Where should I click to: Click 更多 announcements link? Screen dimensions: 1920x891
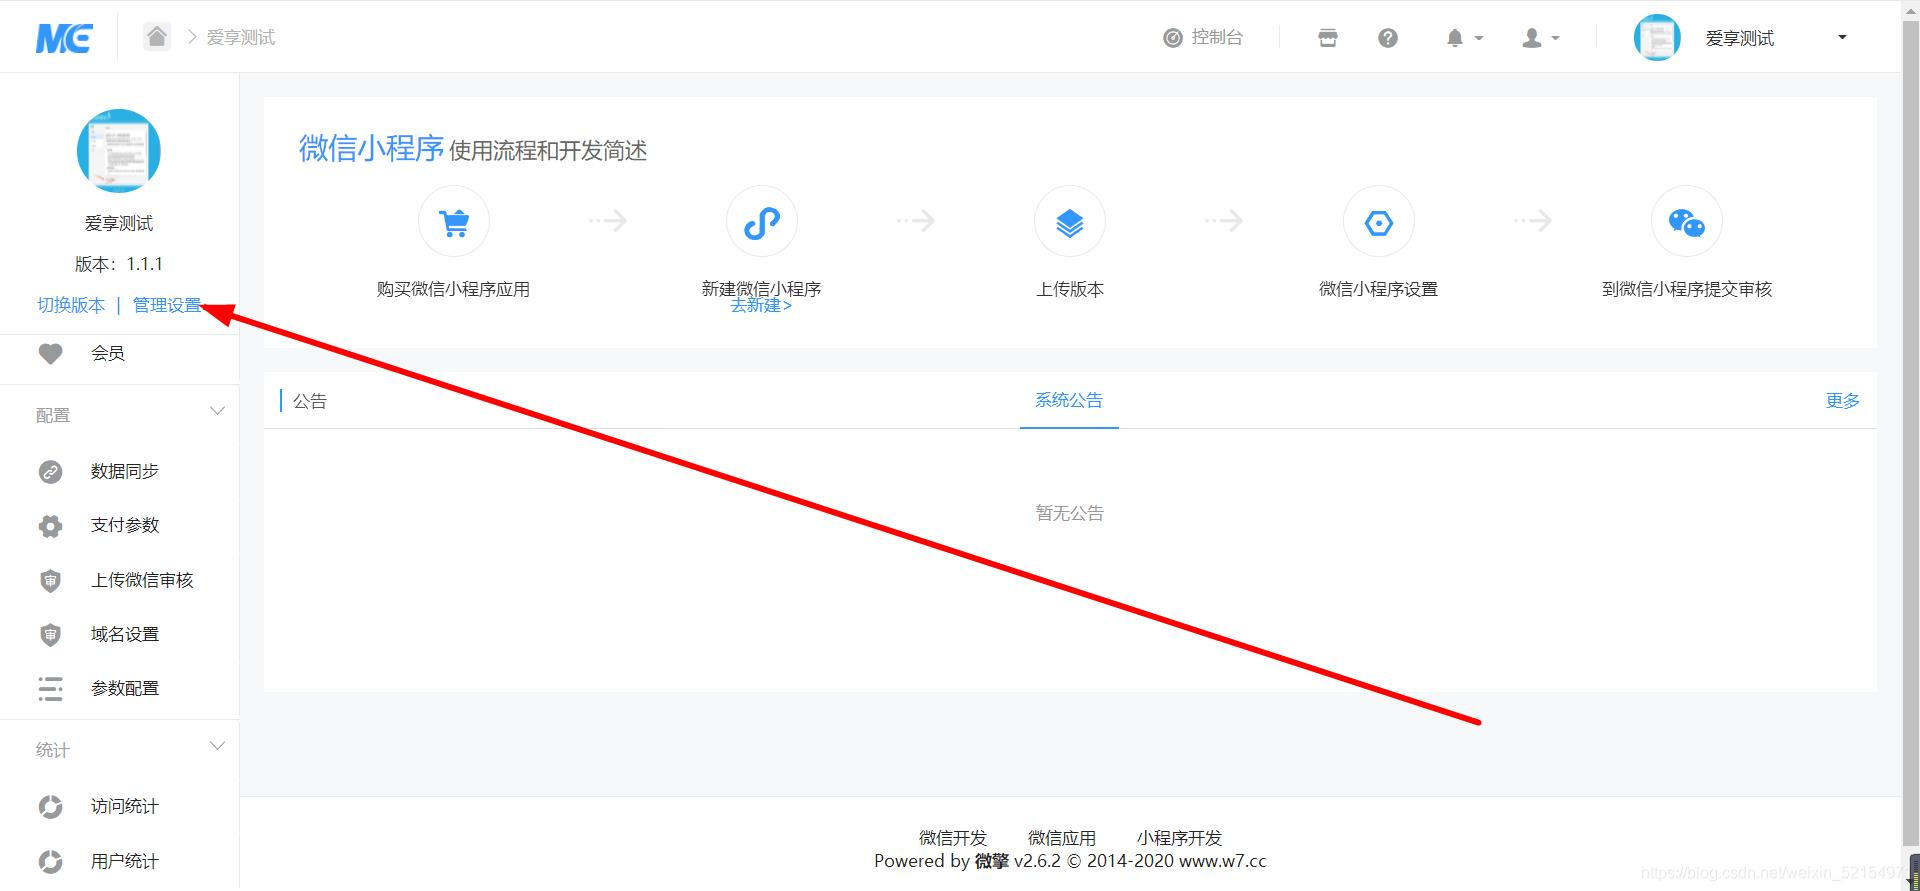pos(1842,401)
